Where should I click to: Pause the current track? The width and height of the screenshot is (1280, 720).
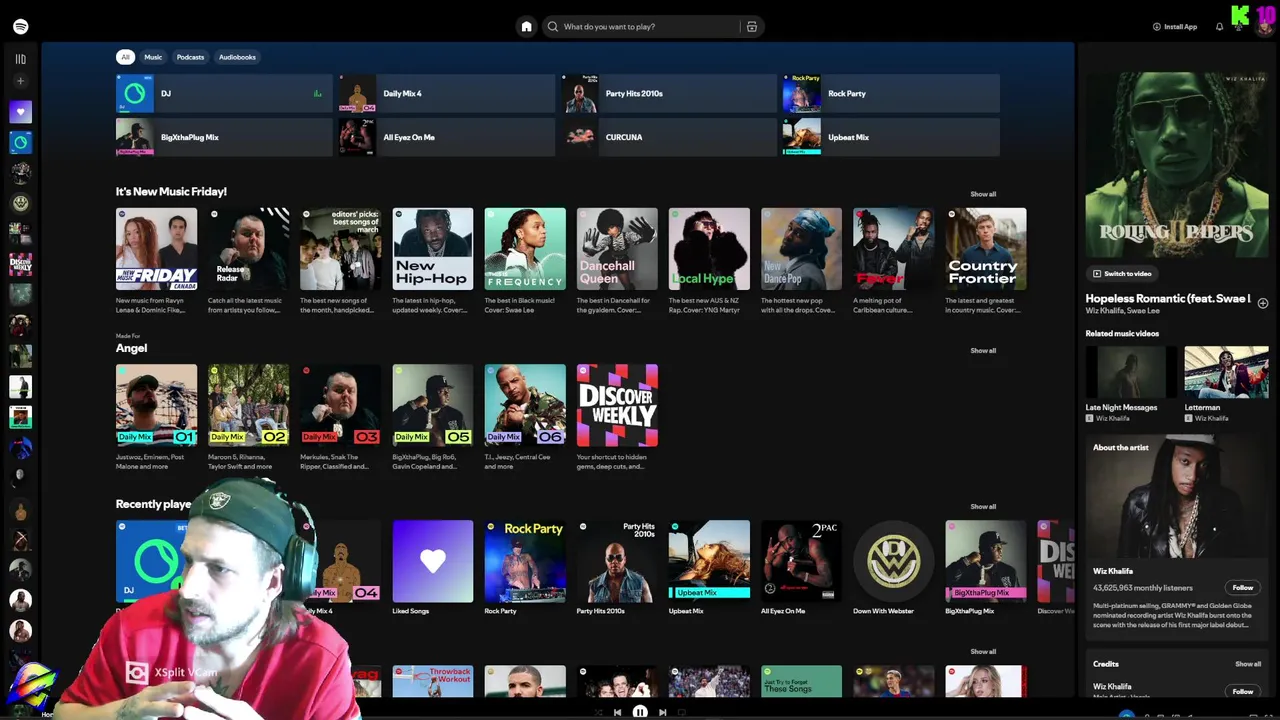point(640,712)
